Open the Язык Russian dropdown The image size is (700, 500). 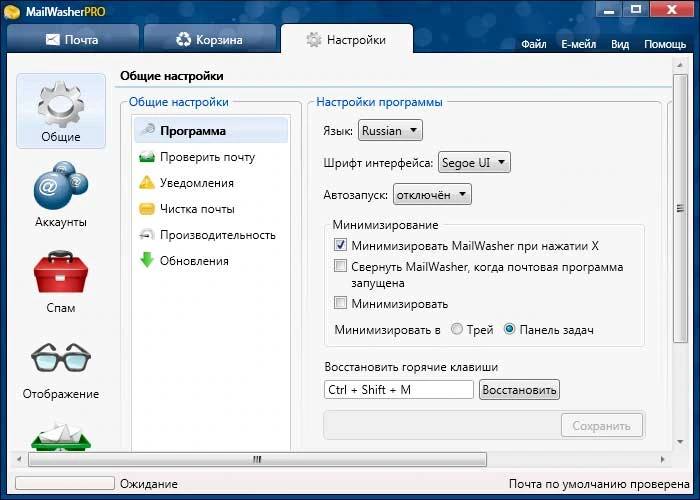point(390,130)
